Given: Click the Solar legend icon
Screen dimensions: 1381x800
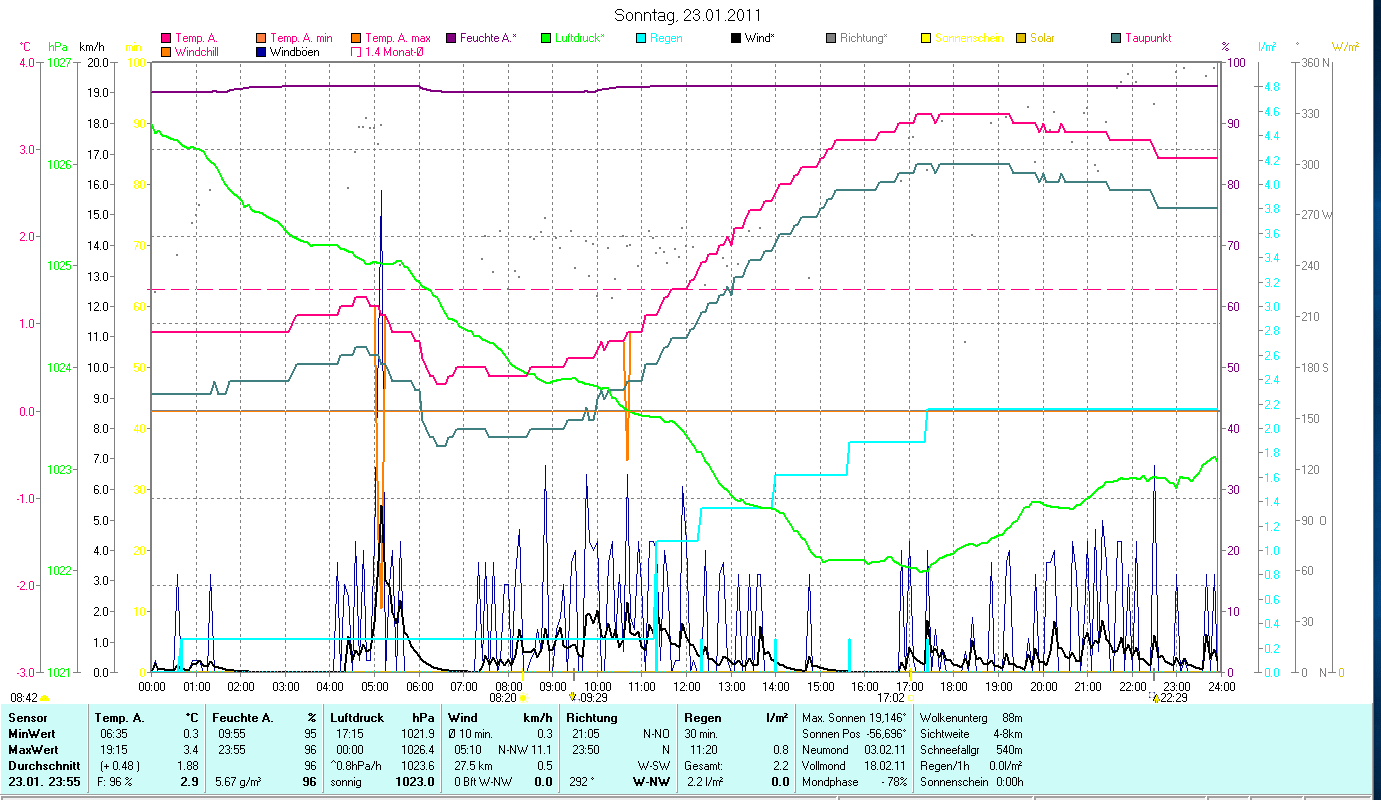Looking at the screenshot, I should point(1021,39).
